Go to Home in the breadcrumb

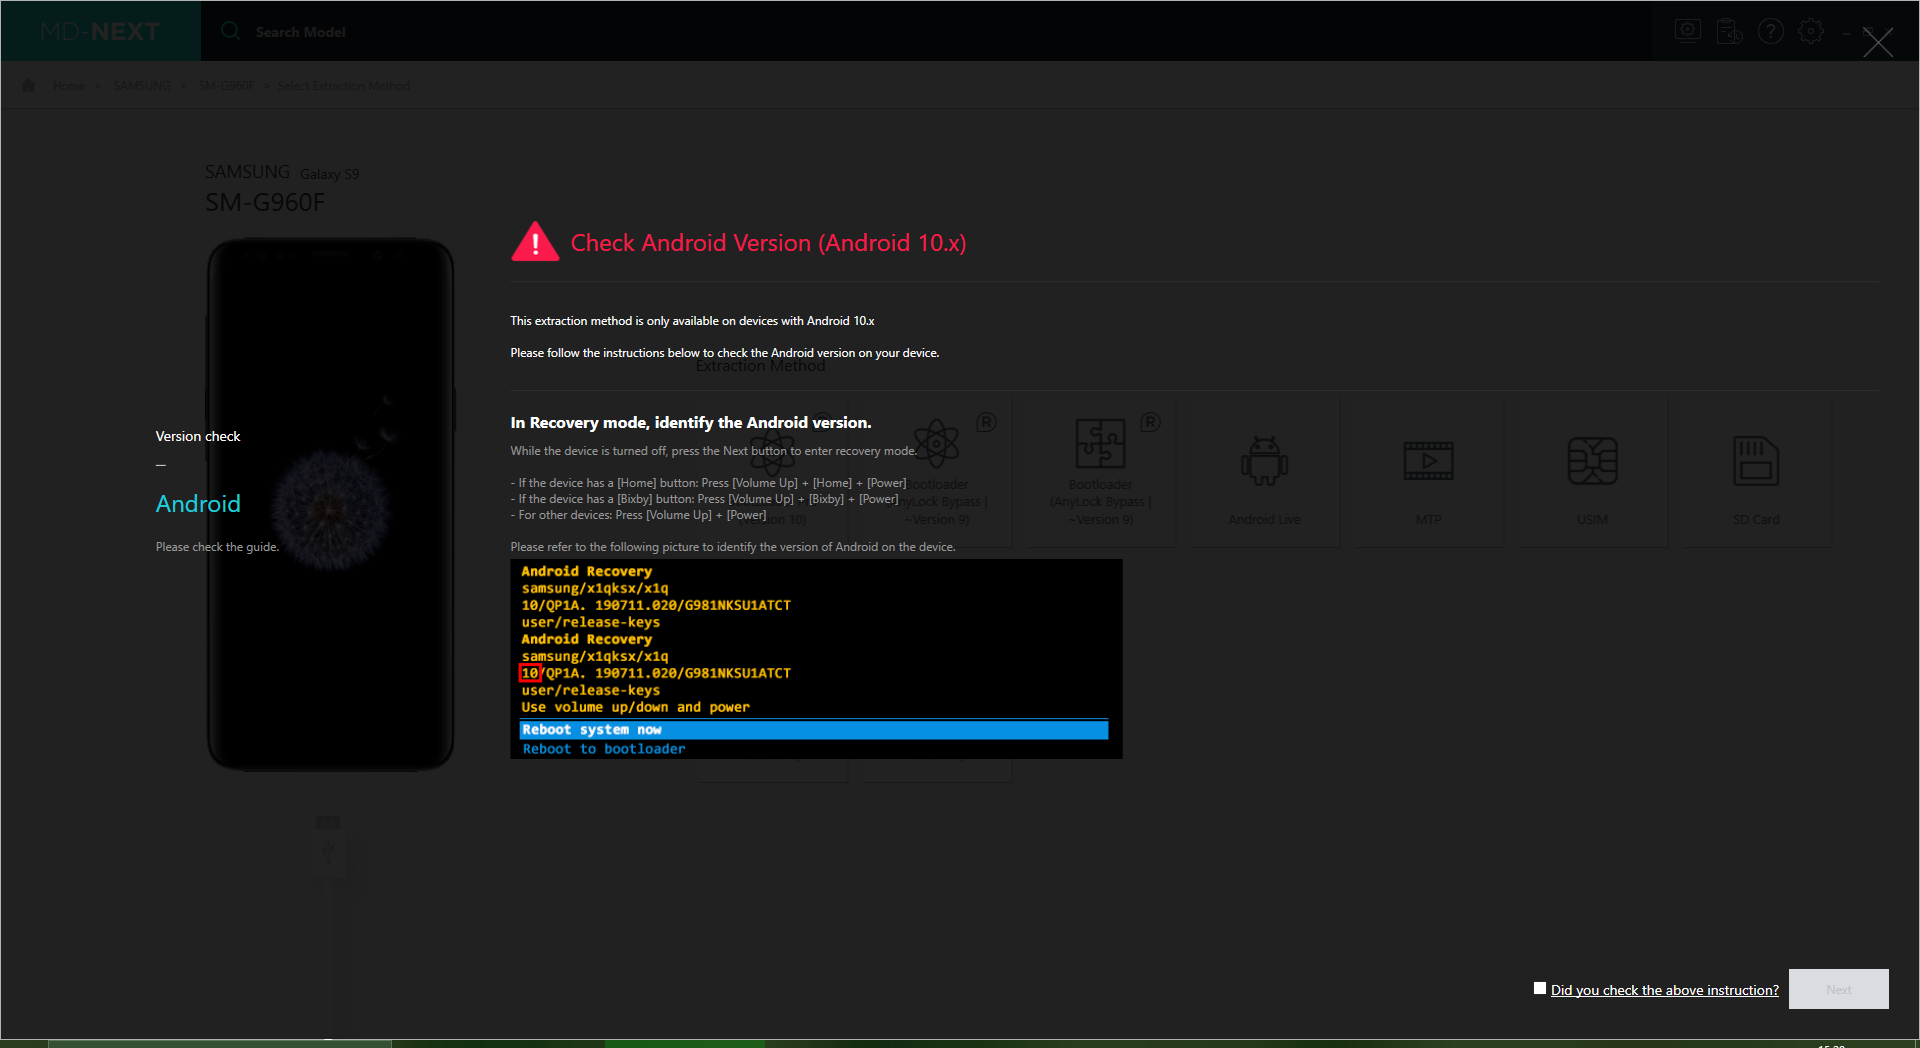pos(69,86)
